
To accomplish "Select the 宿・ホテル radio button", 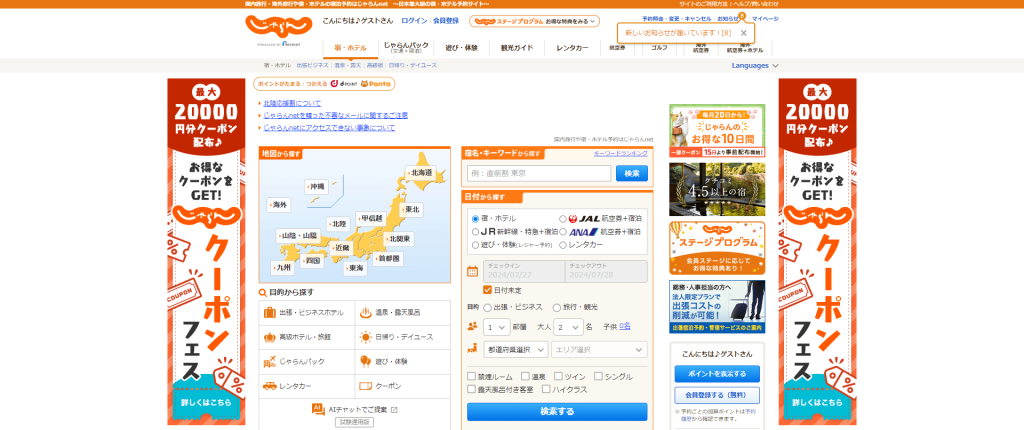I will [475, 218].
